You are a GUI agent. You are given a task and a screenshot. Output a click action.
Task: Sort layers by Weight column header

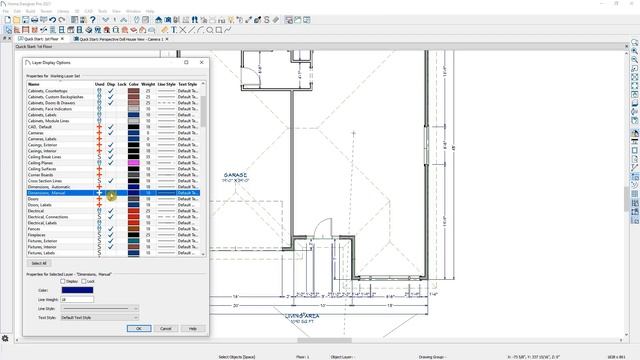(148, 84)
